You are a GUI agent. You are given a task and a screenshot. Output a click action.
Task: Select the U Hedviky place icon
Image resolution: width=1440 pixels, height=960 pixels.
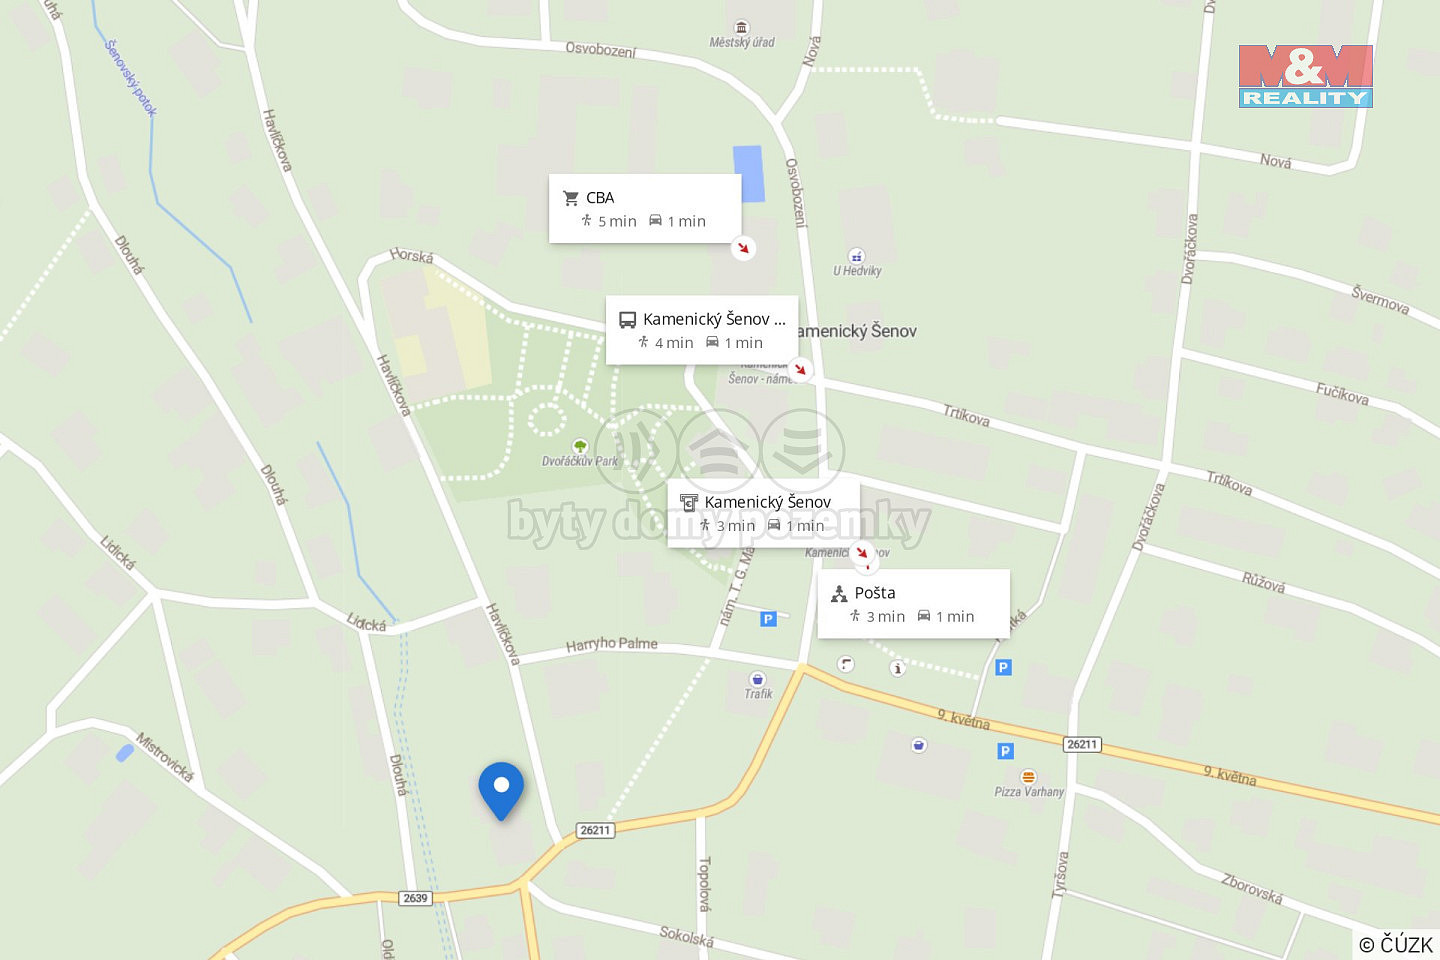pos(856,256)
